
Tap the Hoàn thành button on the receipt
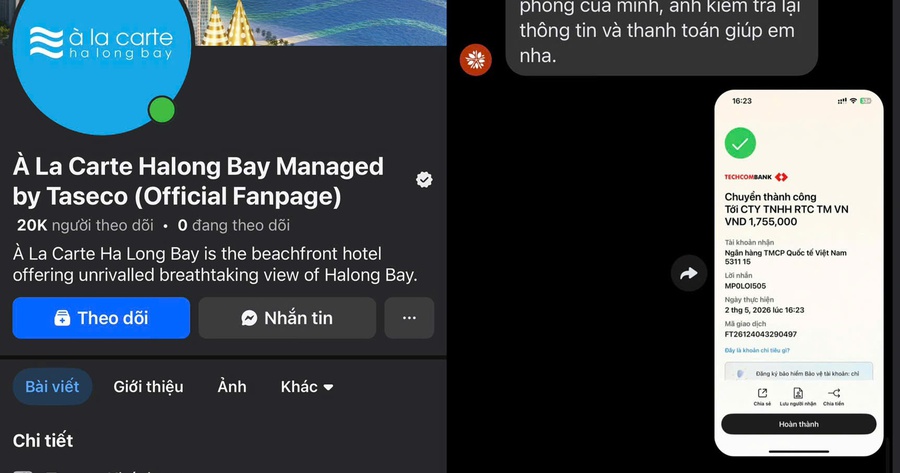click(798, 424)
